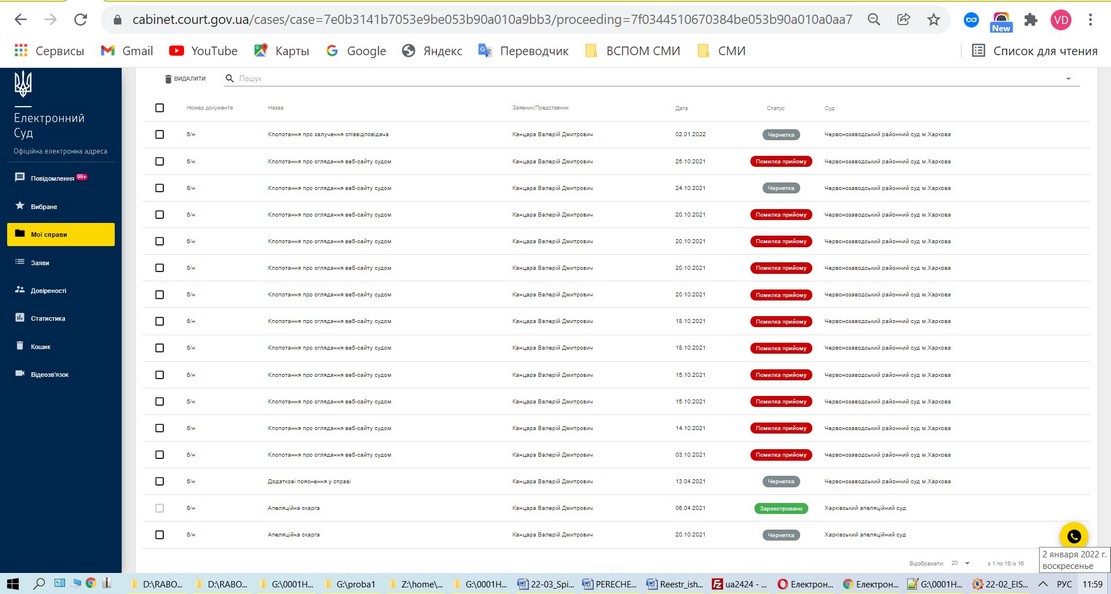This screenshot has height=594, width=1111.
Task: Click Зареєстровано status badge
Action: click(x=781, y=508)
